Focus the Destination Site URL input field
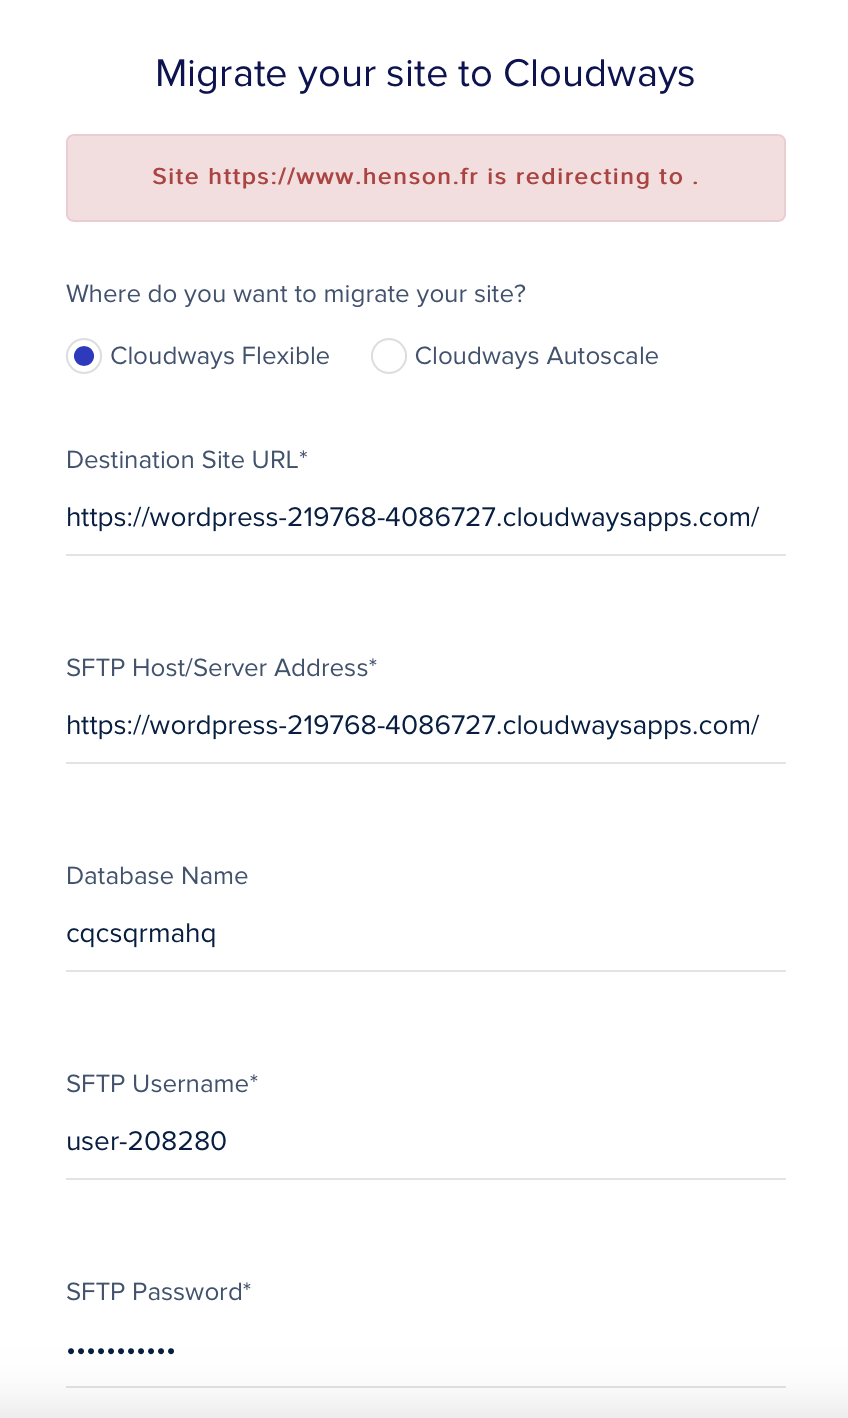Image resolution: width=848 pixels, height=1418 pixels. tap(426, 518)
